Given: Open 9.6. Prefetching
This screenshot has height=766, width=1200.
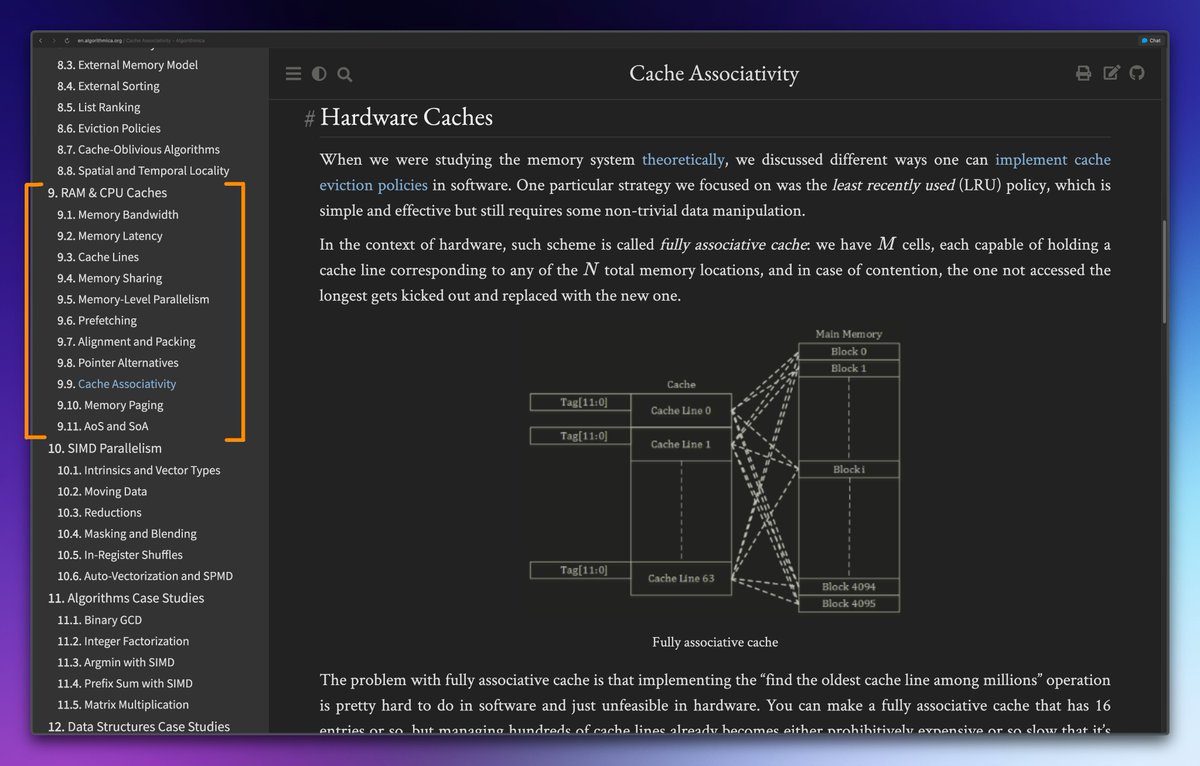Looking at the screenshot, I should coord(97,321).
